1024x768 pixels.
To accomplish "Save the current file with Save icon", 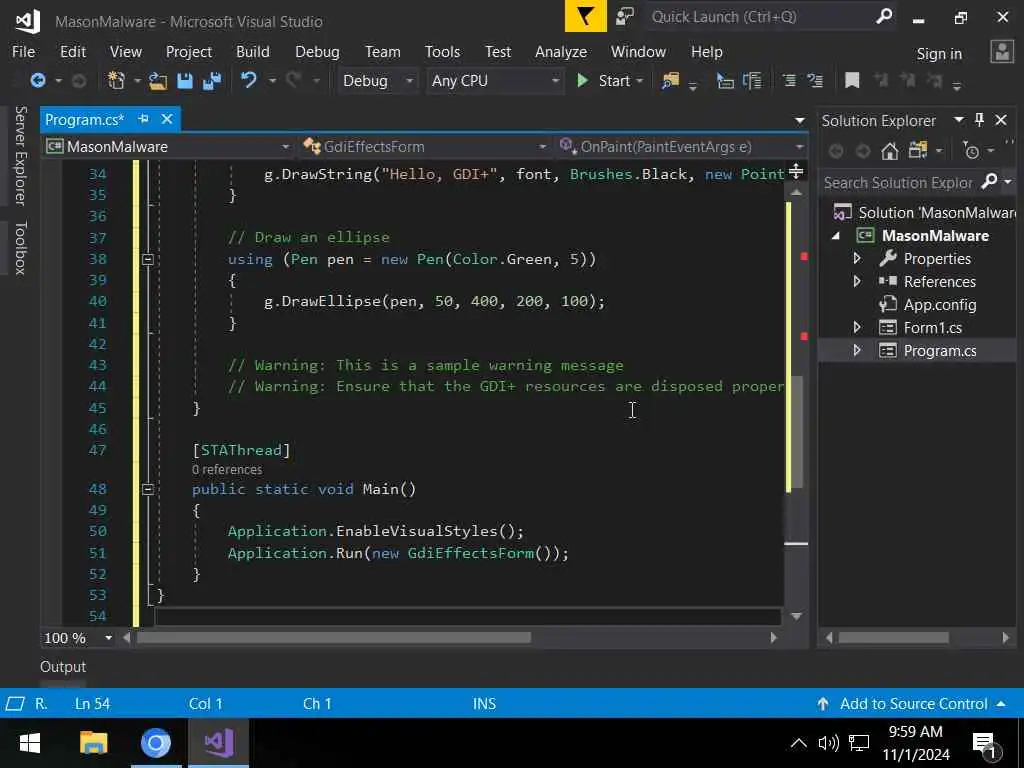I will 185,81.
